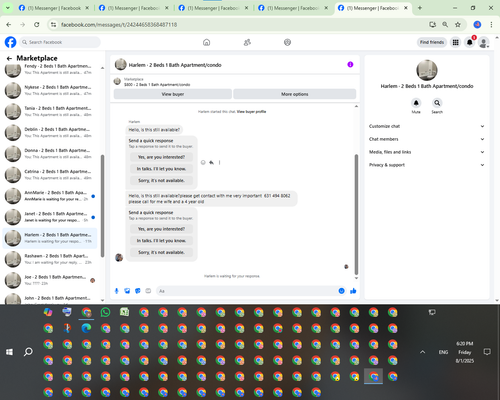This screenshot has width=500, height=400.
Task: Open the Facebook account avatar menu
Action: [484, 42]
